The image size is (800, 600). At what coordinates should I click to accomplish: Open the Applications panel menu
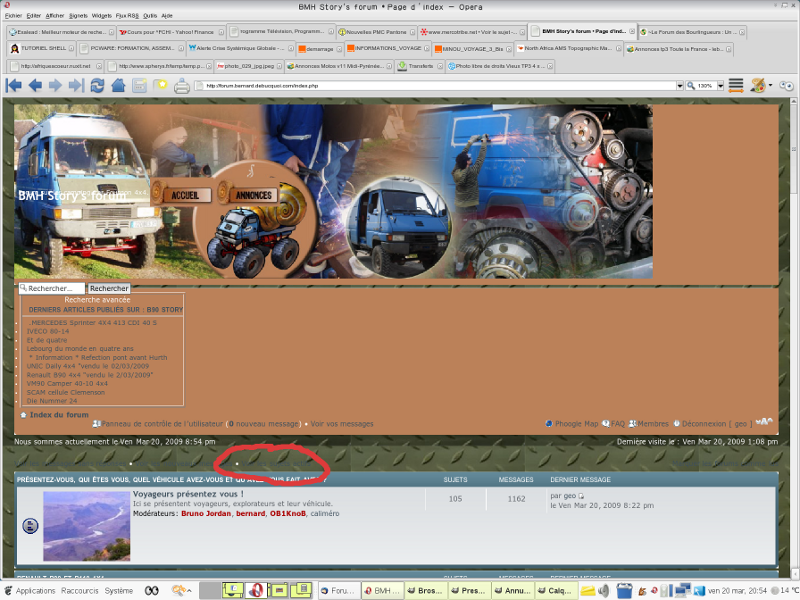(35, 591)
